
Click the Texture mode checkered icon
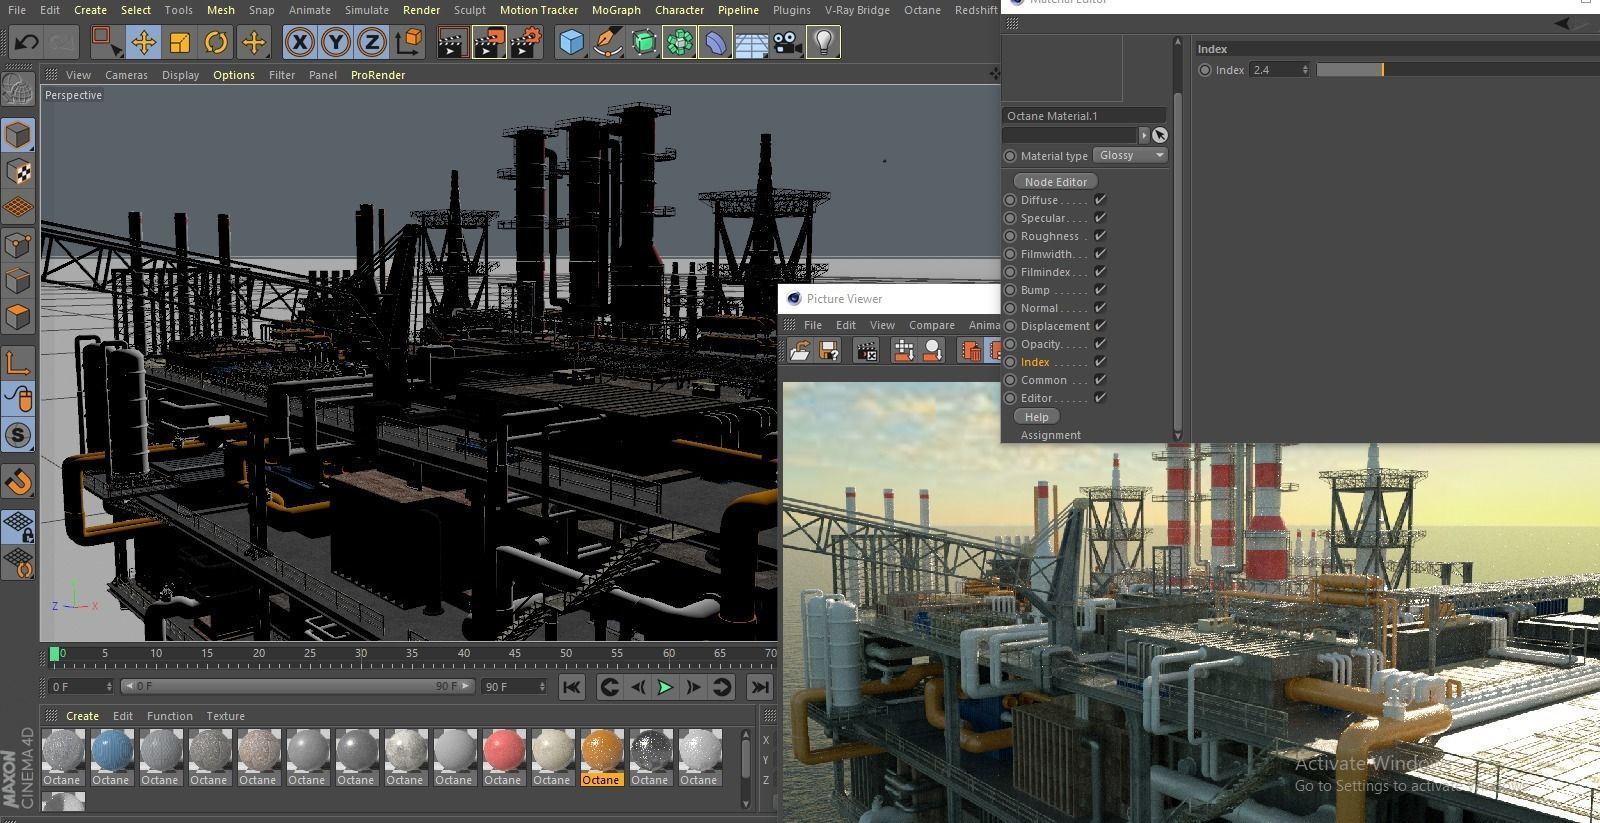pos(18,172)
